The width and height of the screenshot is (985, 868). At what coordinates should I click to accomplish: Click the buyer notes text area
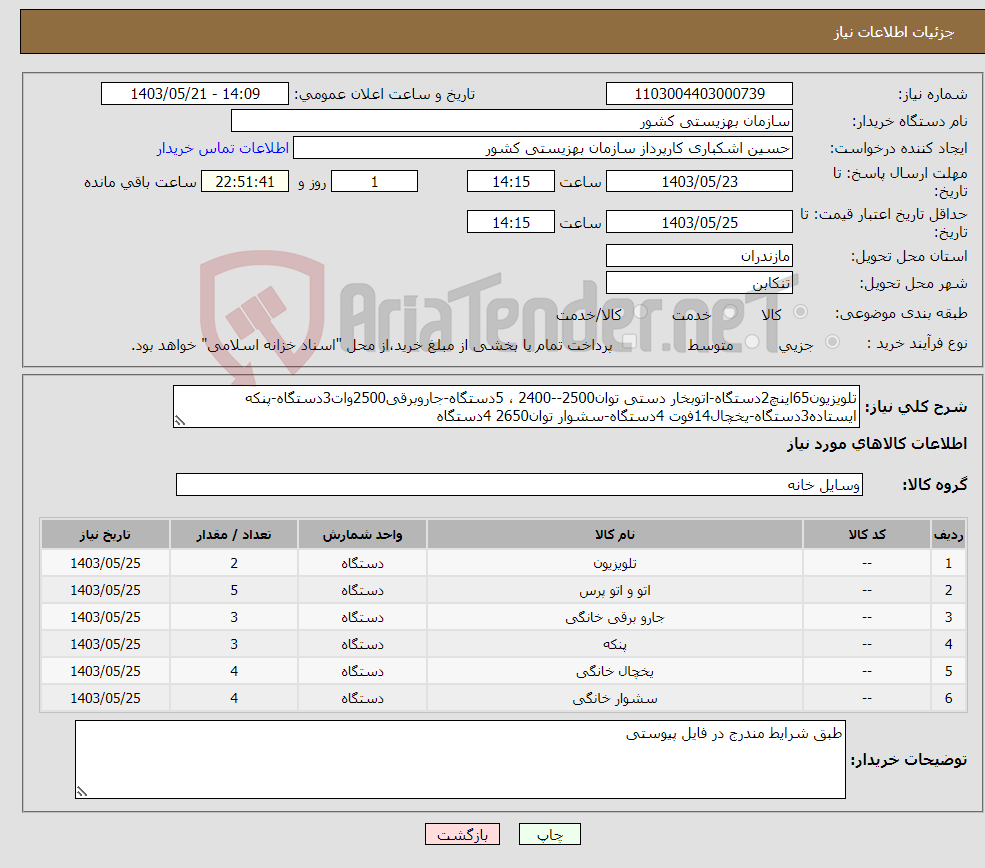460,759
